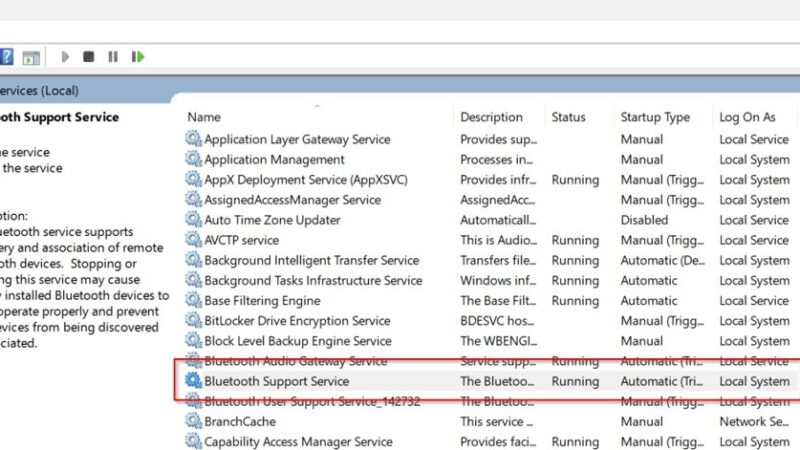Select Bluetooth User Support Service_142732 name
The width and height of the screenshot is (800, 450).
point(312,402)
